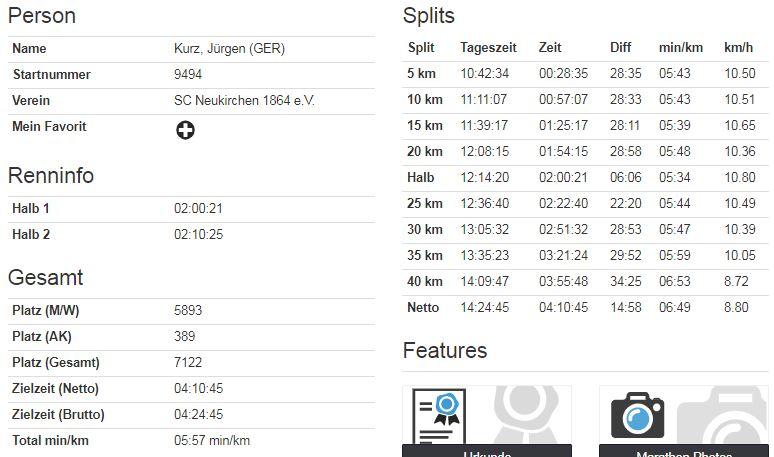Open the Marathon Photos camera icon
Viewport: 774px width, 457px height.
(x=637, y=416)
